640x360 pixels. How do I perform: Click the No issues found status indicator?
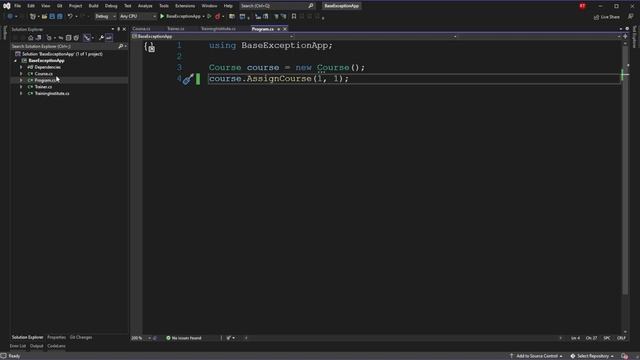(x=184, y=338)
